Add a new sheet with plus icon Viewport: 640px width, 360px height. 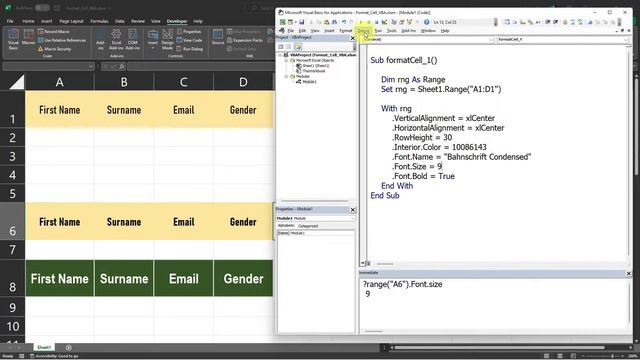pos(69,347)
